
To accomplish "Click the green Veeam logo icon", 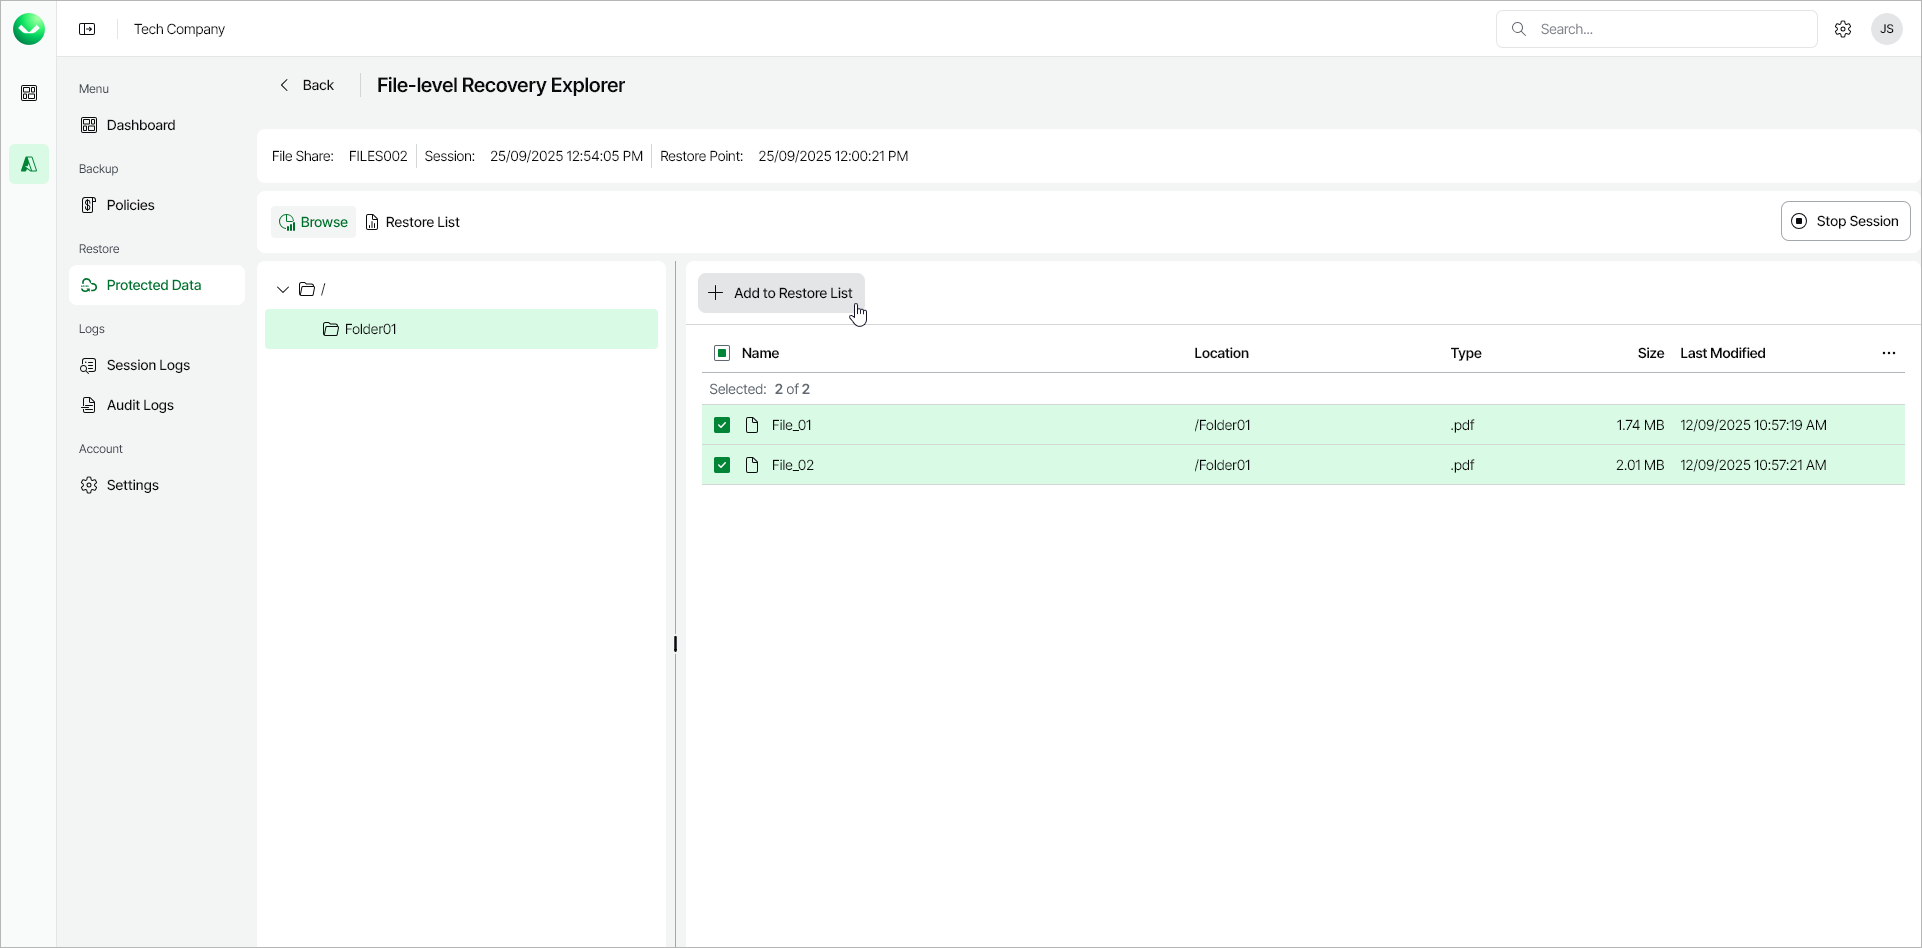I will pyautogui.click(x=29, y=29).
